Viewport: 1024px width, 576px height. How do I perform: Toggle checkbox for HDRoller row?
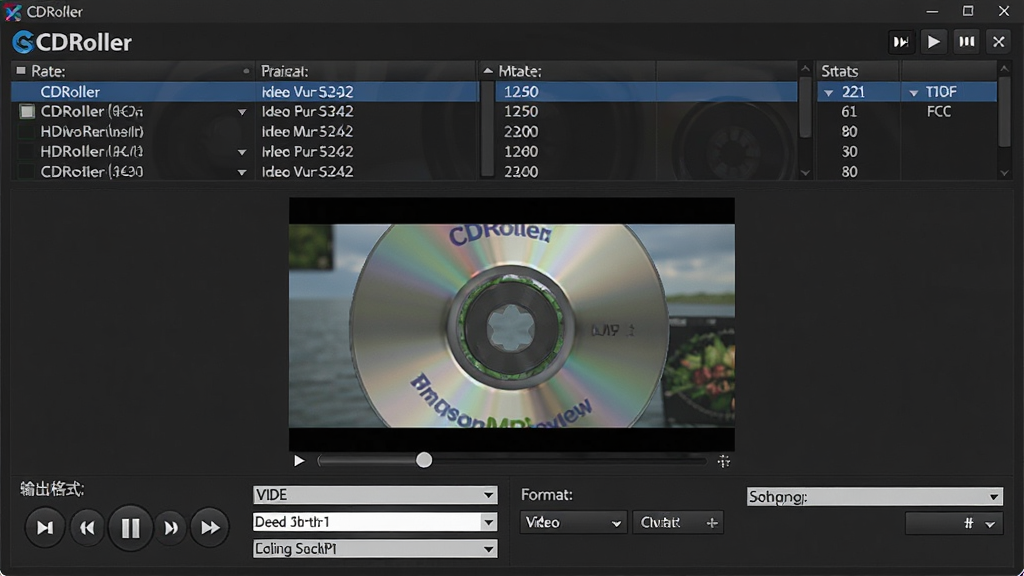click(x=27, y=152)
